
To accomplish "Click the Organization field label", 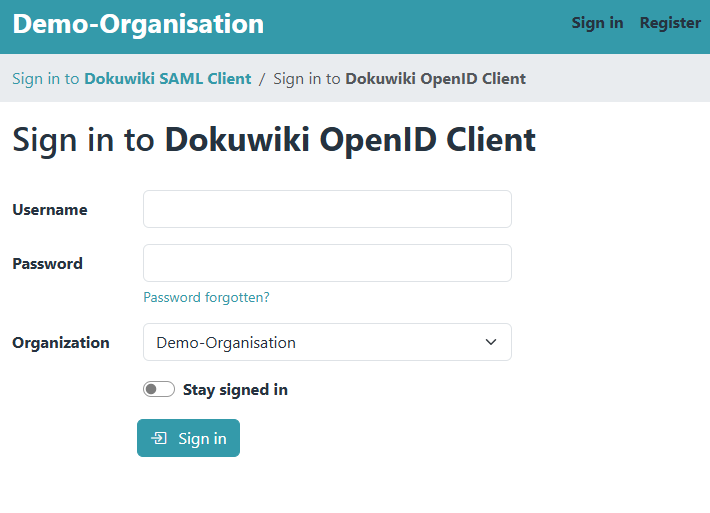I will pyautogui.click(x=61, y=343).
